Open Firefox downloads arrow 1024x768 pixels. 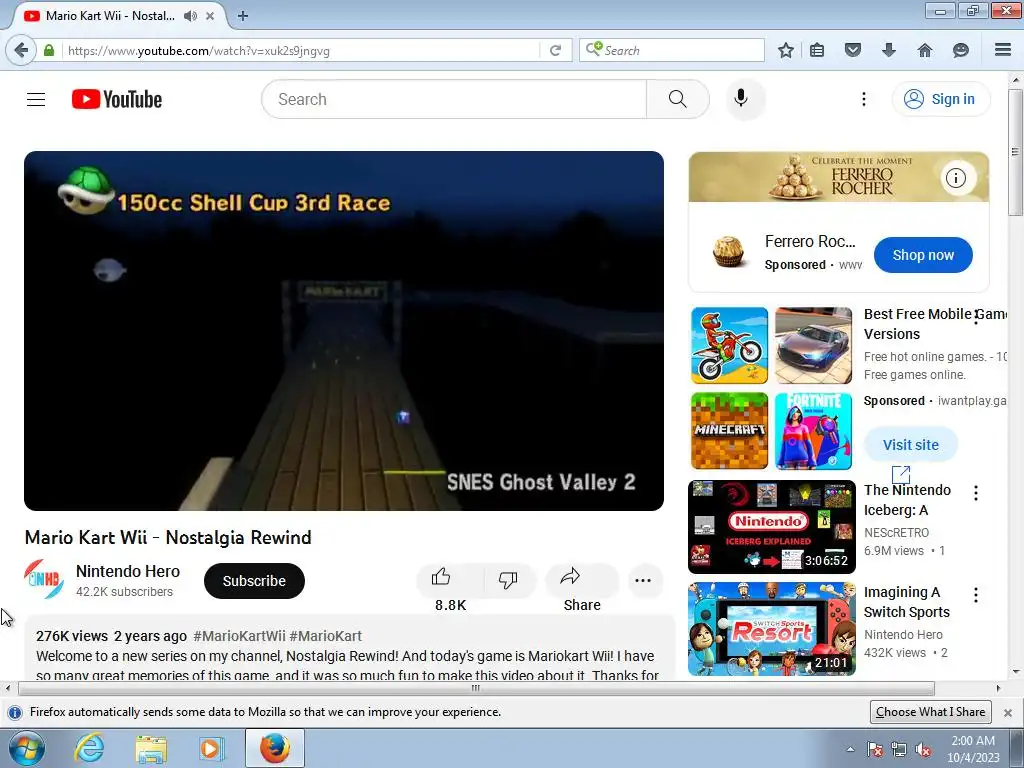(x=888, y=50)
